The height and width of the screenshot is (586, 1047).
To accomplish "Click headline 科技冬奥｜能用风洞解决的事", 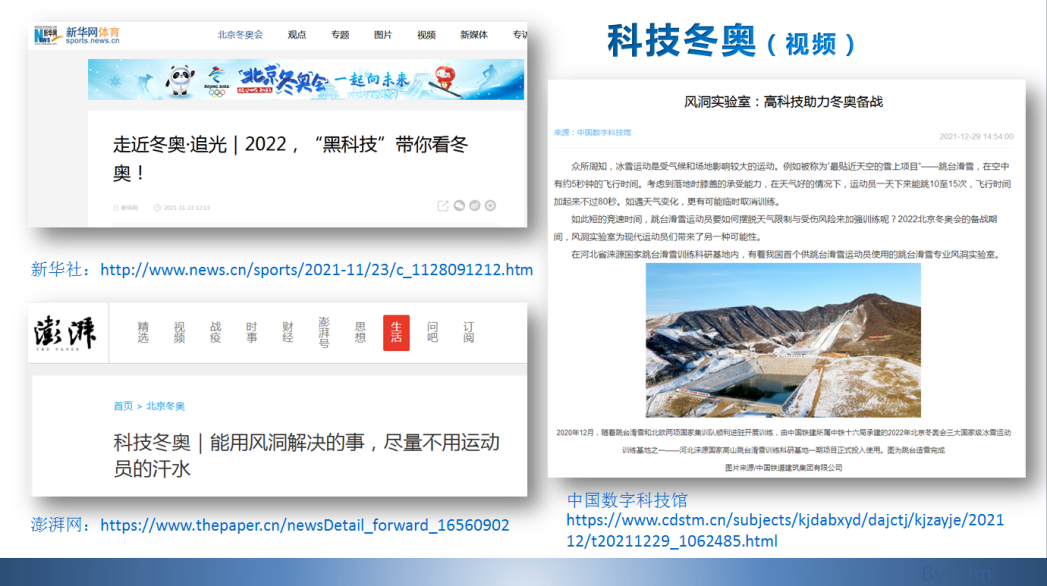I will (306, 455).
